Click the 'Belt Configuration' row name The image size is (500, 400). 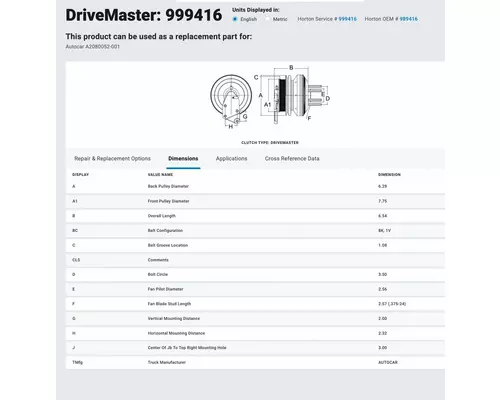[165, 230]
